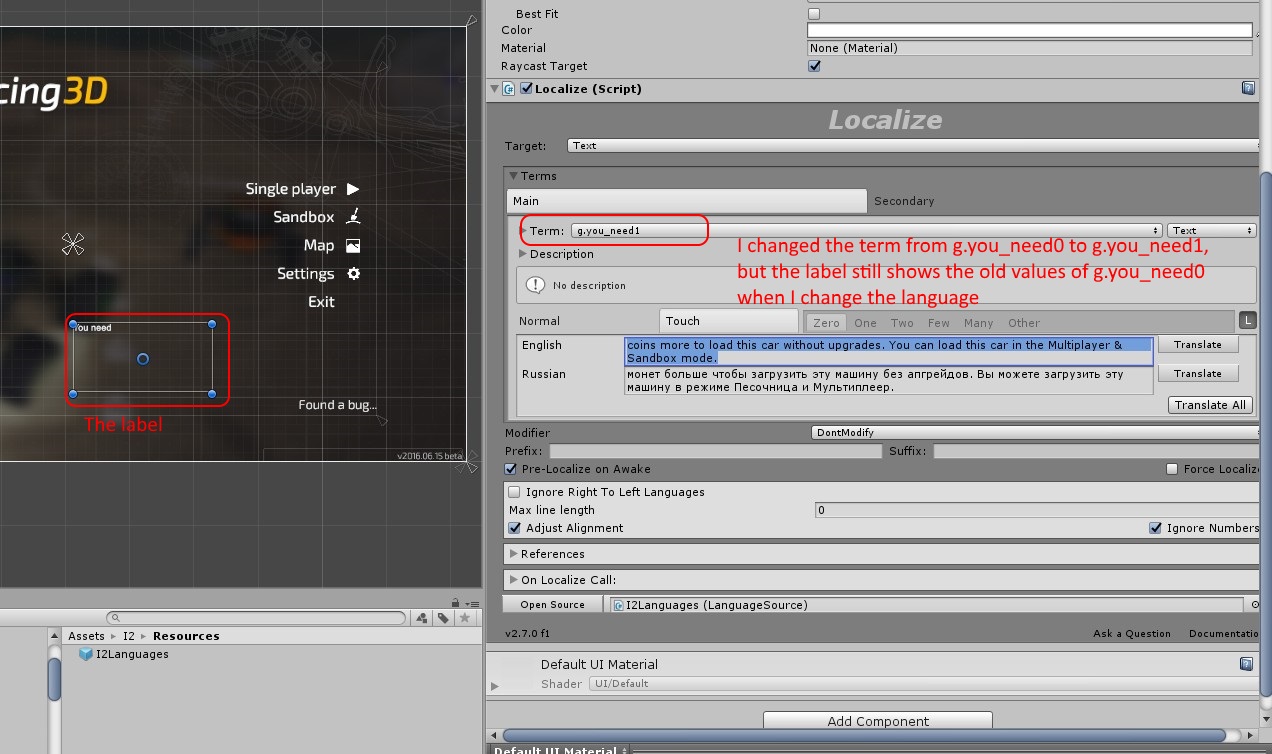Open help for Localize script component
1272x754 pixels.
(1248, 89)
